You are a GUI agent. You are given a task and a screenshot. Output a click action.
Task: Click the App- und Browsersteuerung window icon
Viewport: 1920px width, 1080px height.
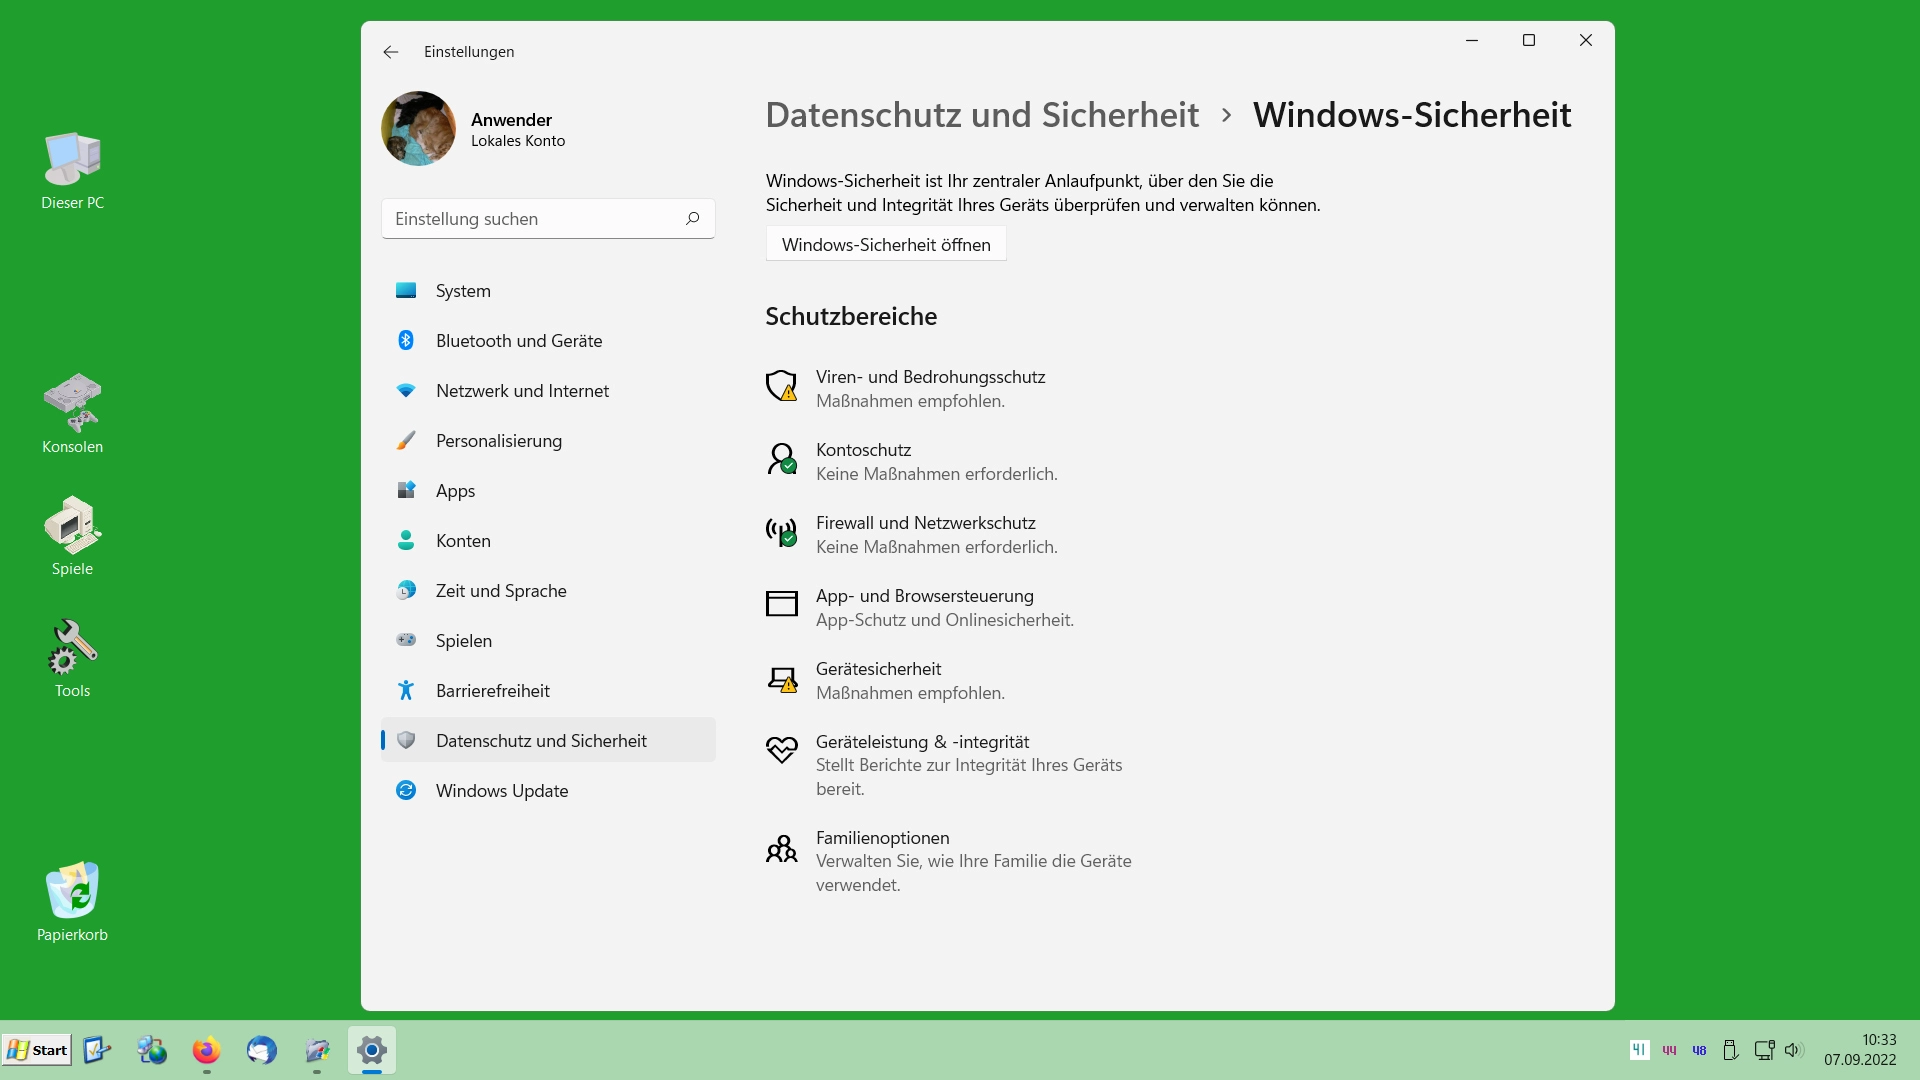coord(781,603)
